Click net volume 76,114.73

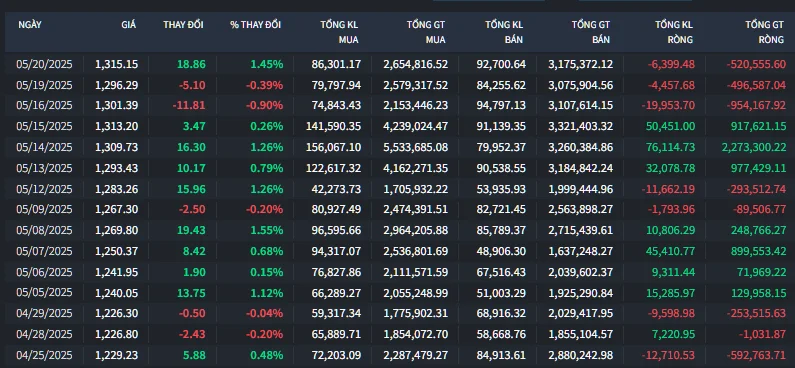click(x=671, y=147)
